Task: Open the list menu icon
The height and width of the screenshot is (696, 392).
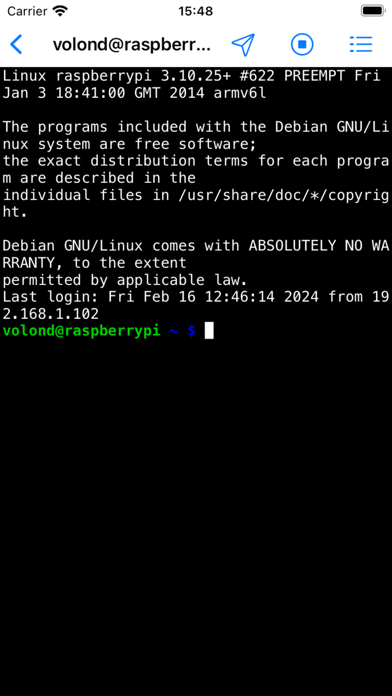Action: click(x=361, y=44)
